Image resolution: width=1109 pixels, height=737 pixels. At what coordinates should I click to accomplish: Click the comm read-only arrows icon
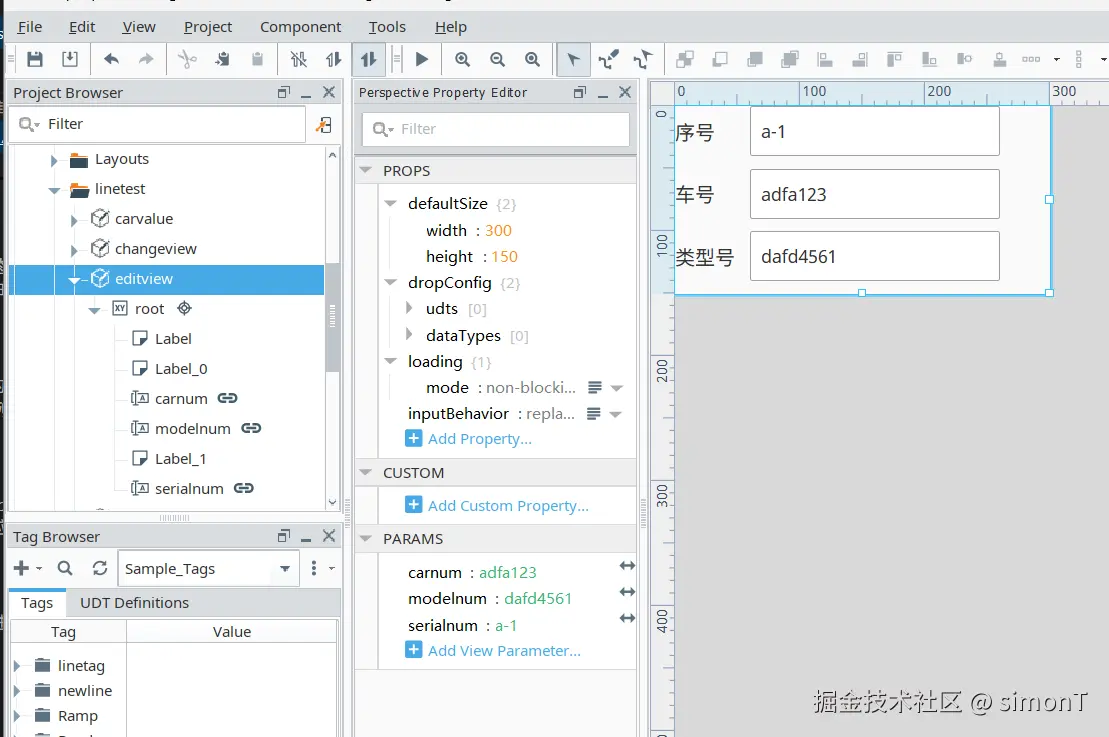point(333,59)
